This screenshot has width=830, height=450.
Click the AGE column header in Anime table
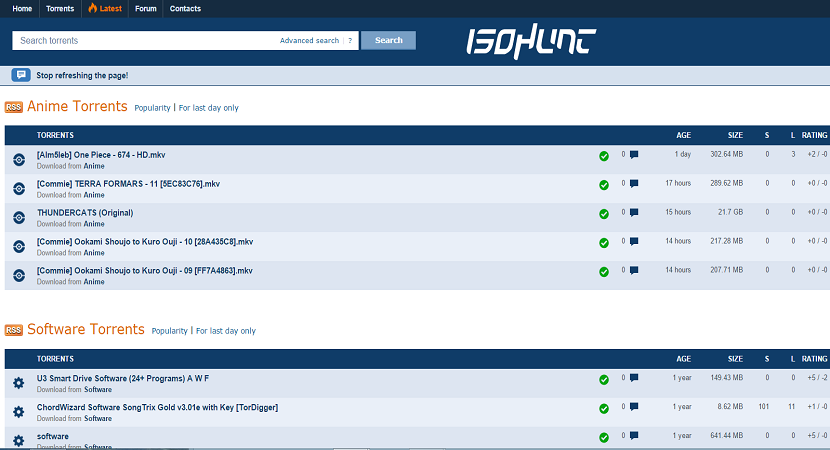[x=683, y=136]
